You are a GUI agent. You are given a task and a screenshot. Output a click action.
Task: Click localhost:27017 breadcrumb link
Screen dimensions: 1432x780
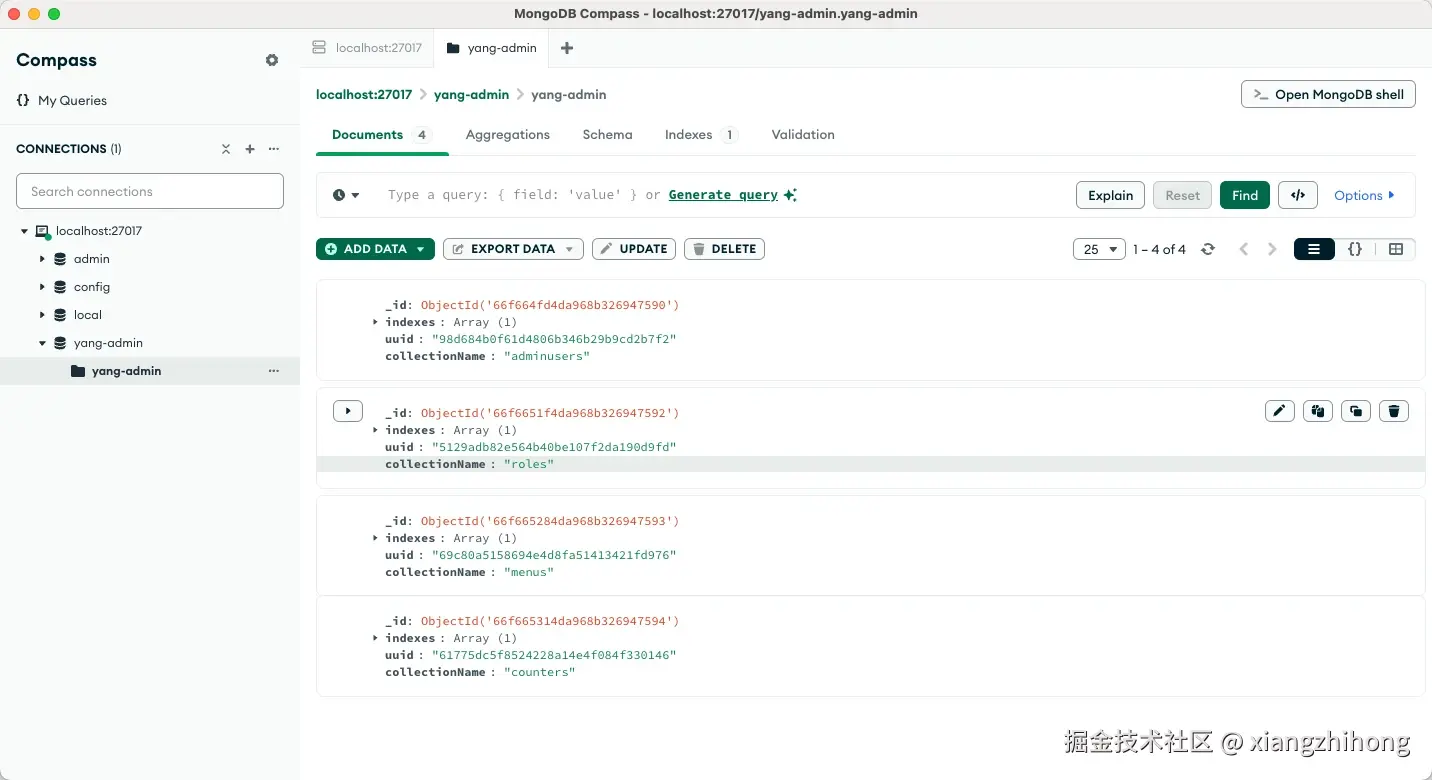[x=364, y=95]
